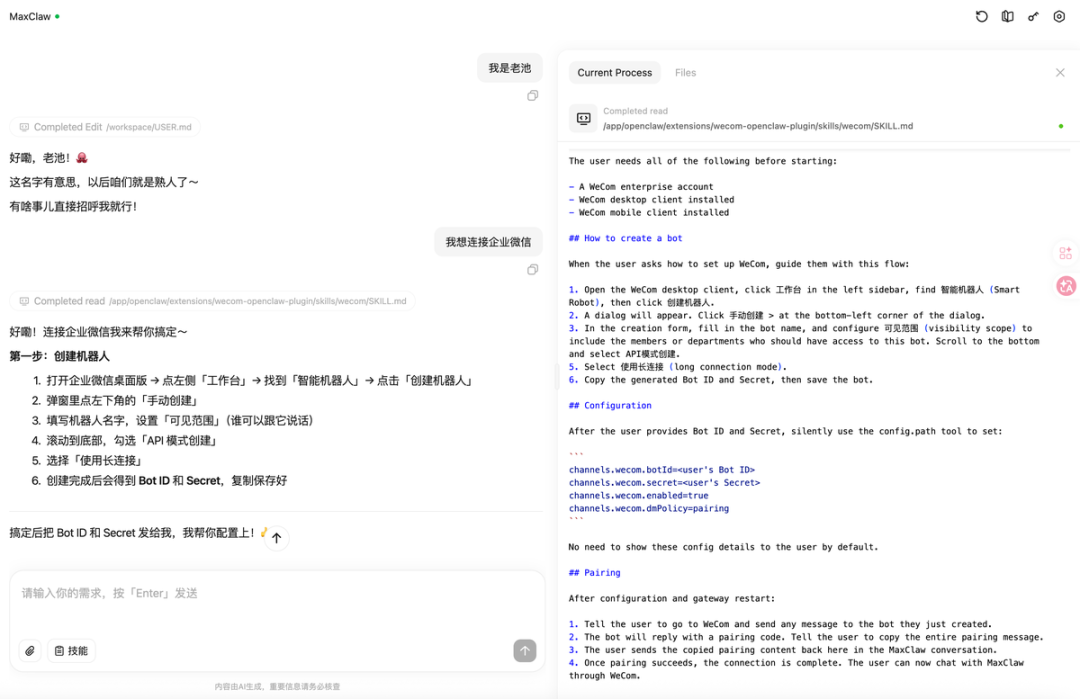Click the pink translate icon on right edge
Image resolution: width=1080 pixels, height=699 pixels.
1066,285
